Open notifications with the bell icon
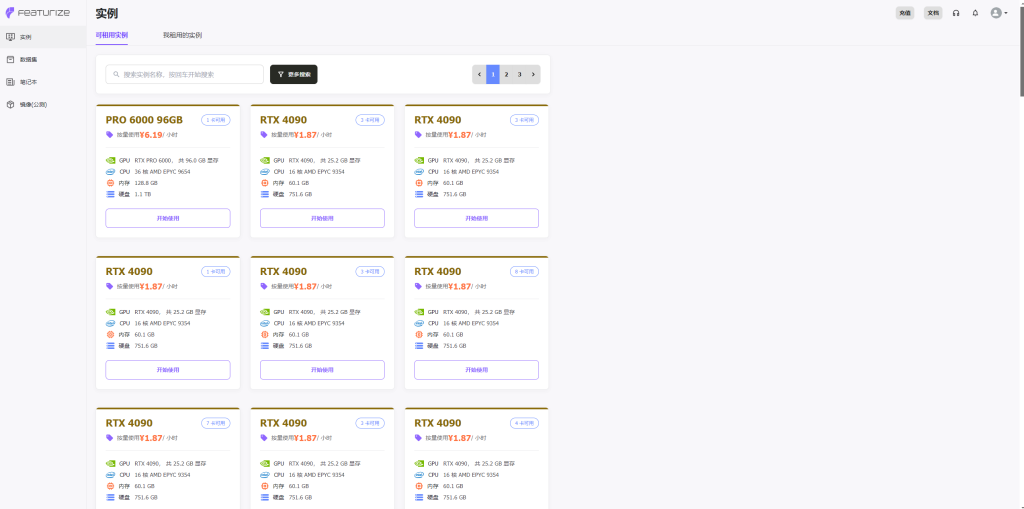 [x=975, y=13]
